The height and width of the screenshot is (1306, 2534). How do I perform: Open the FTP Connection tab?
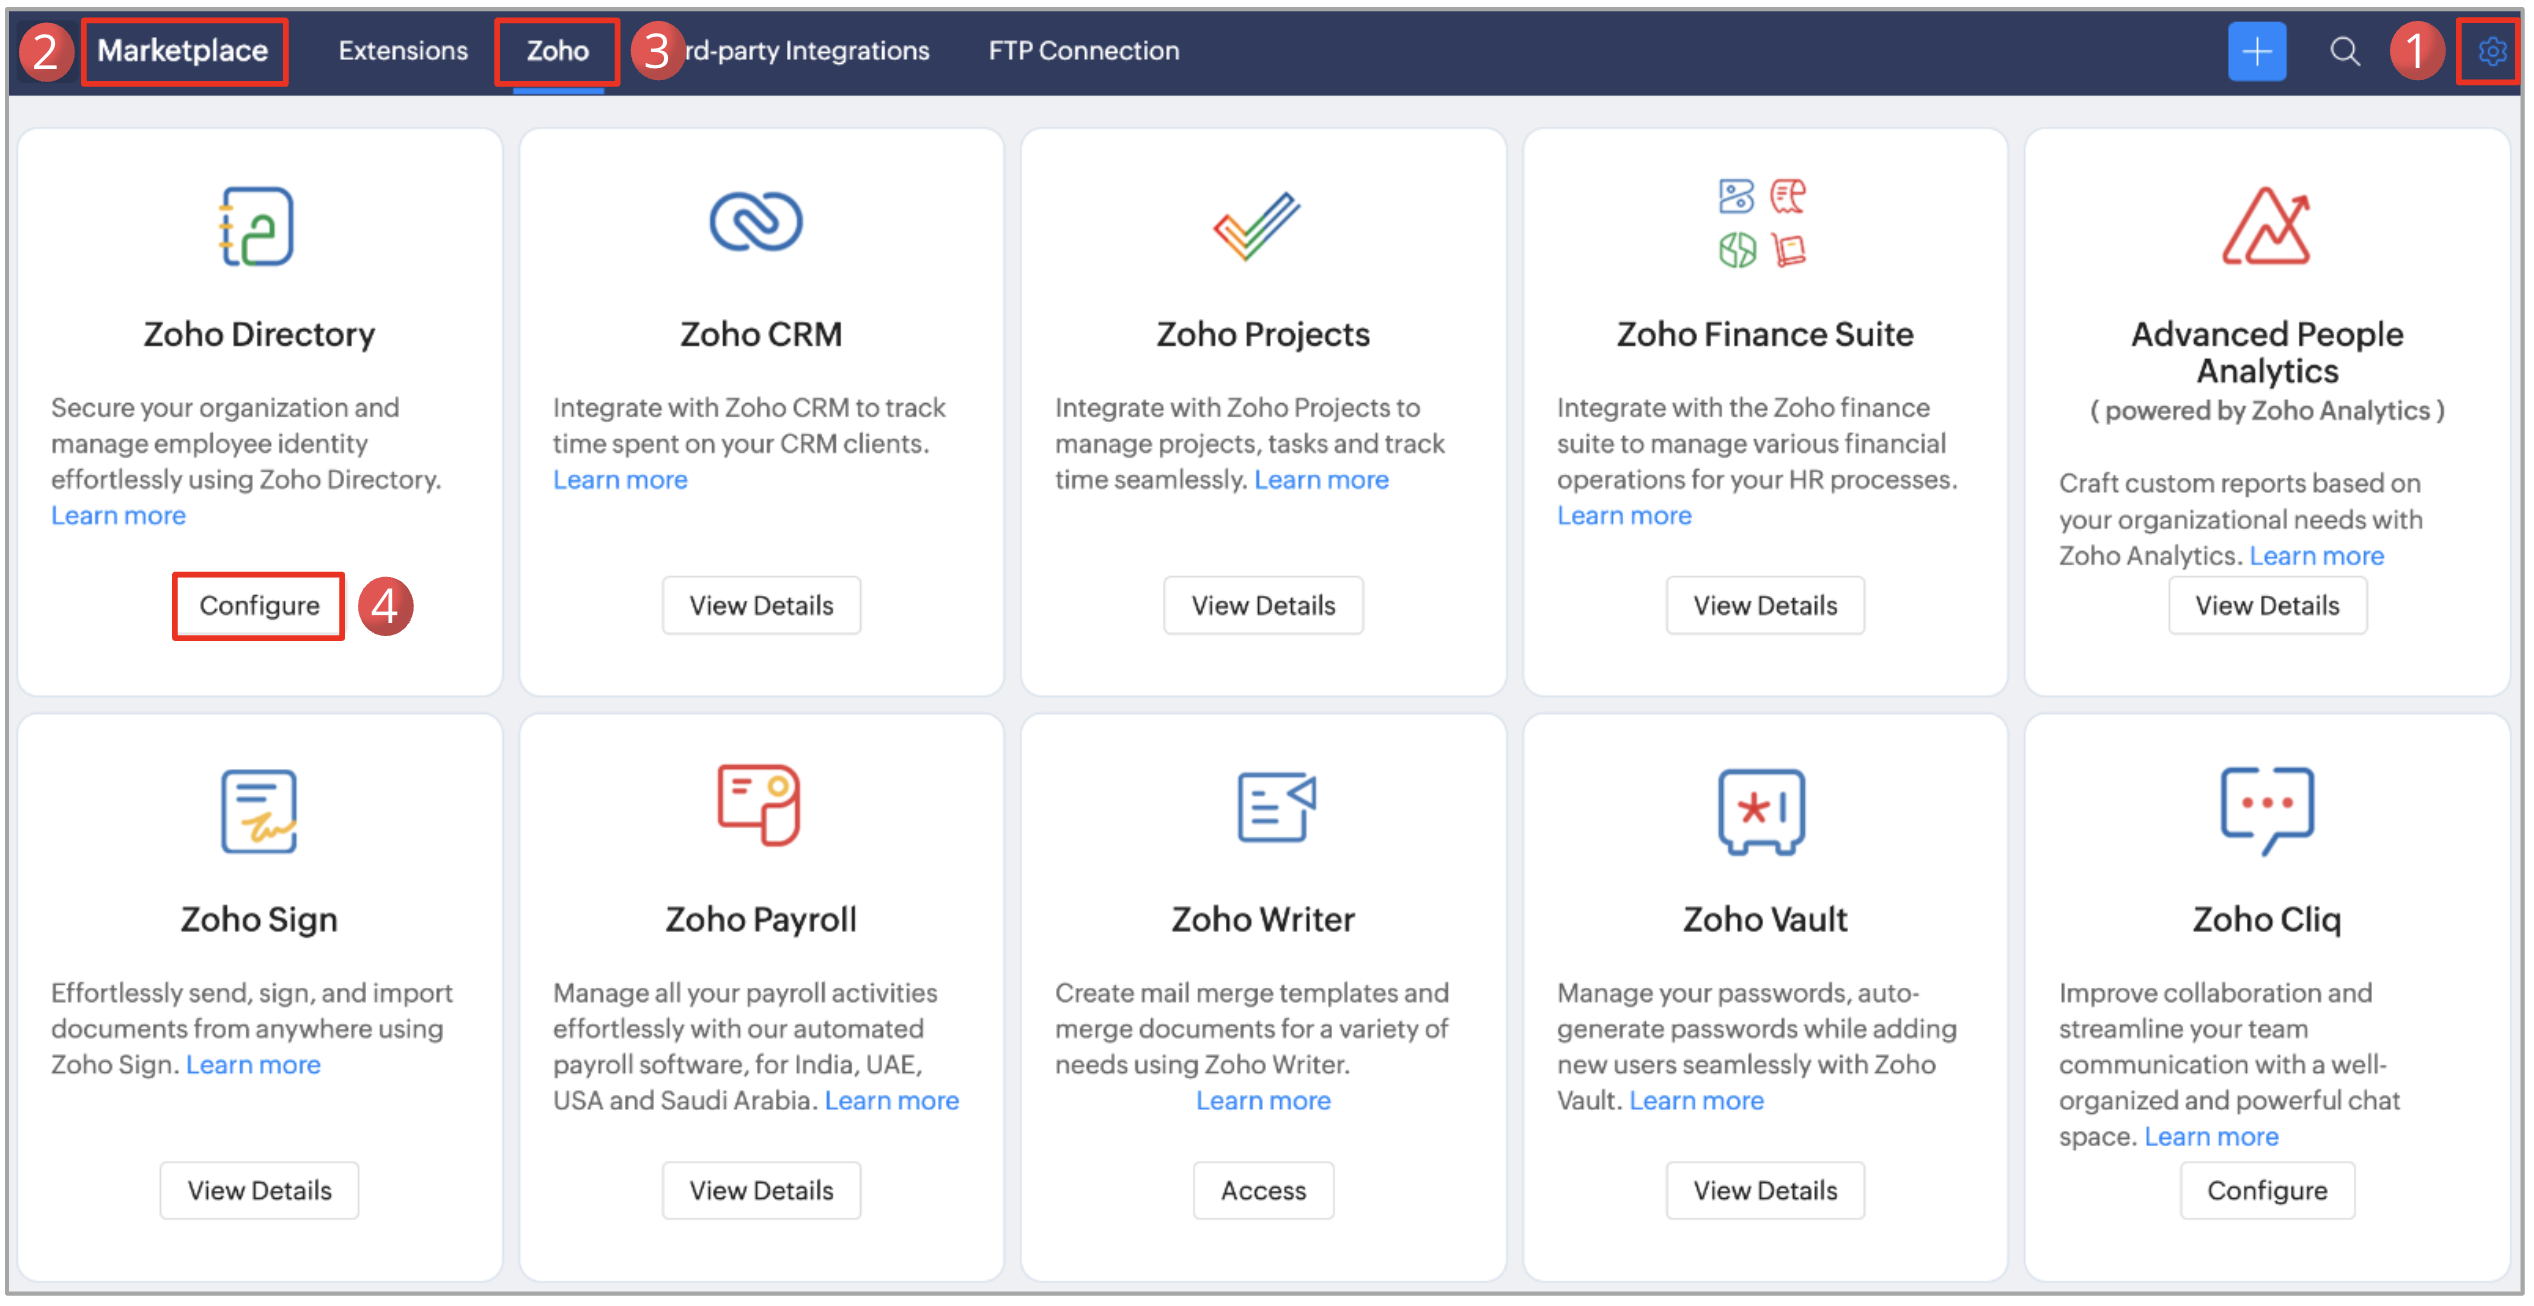1084,51
